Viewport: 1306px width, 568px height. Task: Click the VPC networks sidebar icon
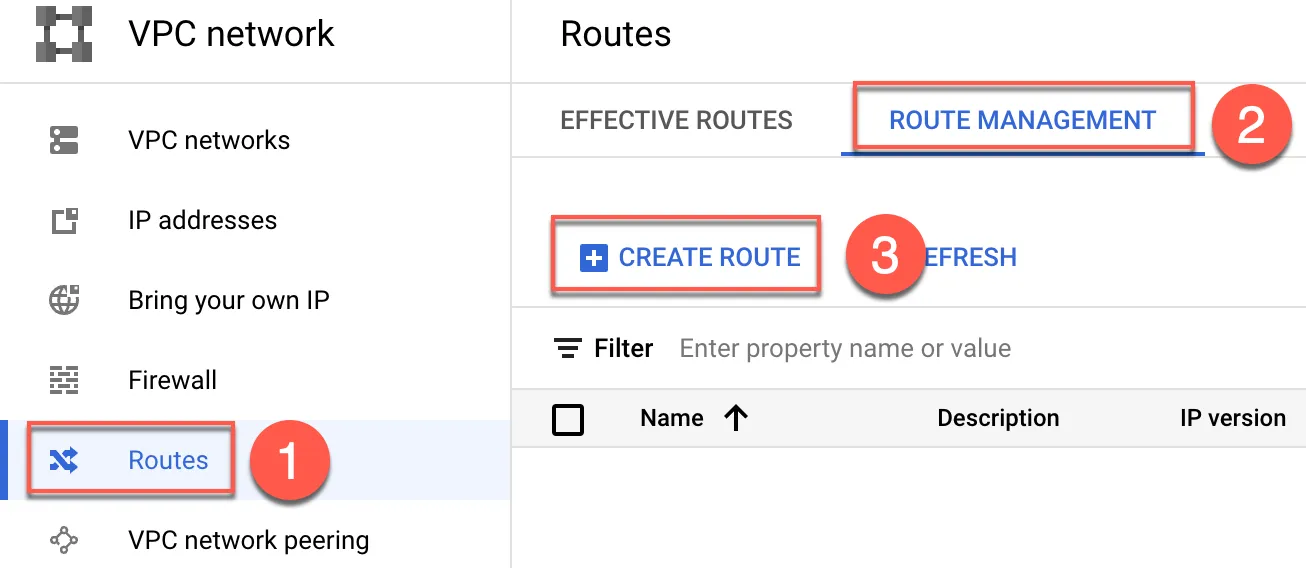[64, 140]
